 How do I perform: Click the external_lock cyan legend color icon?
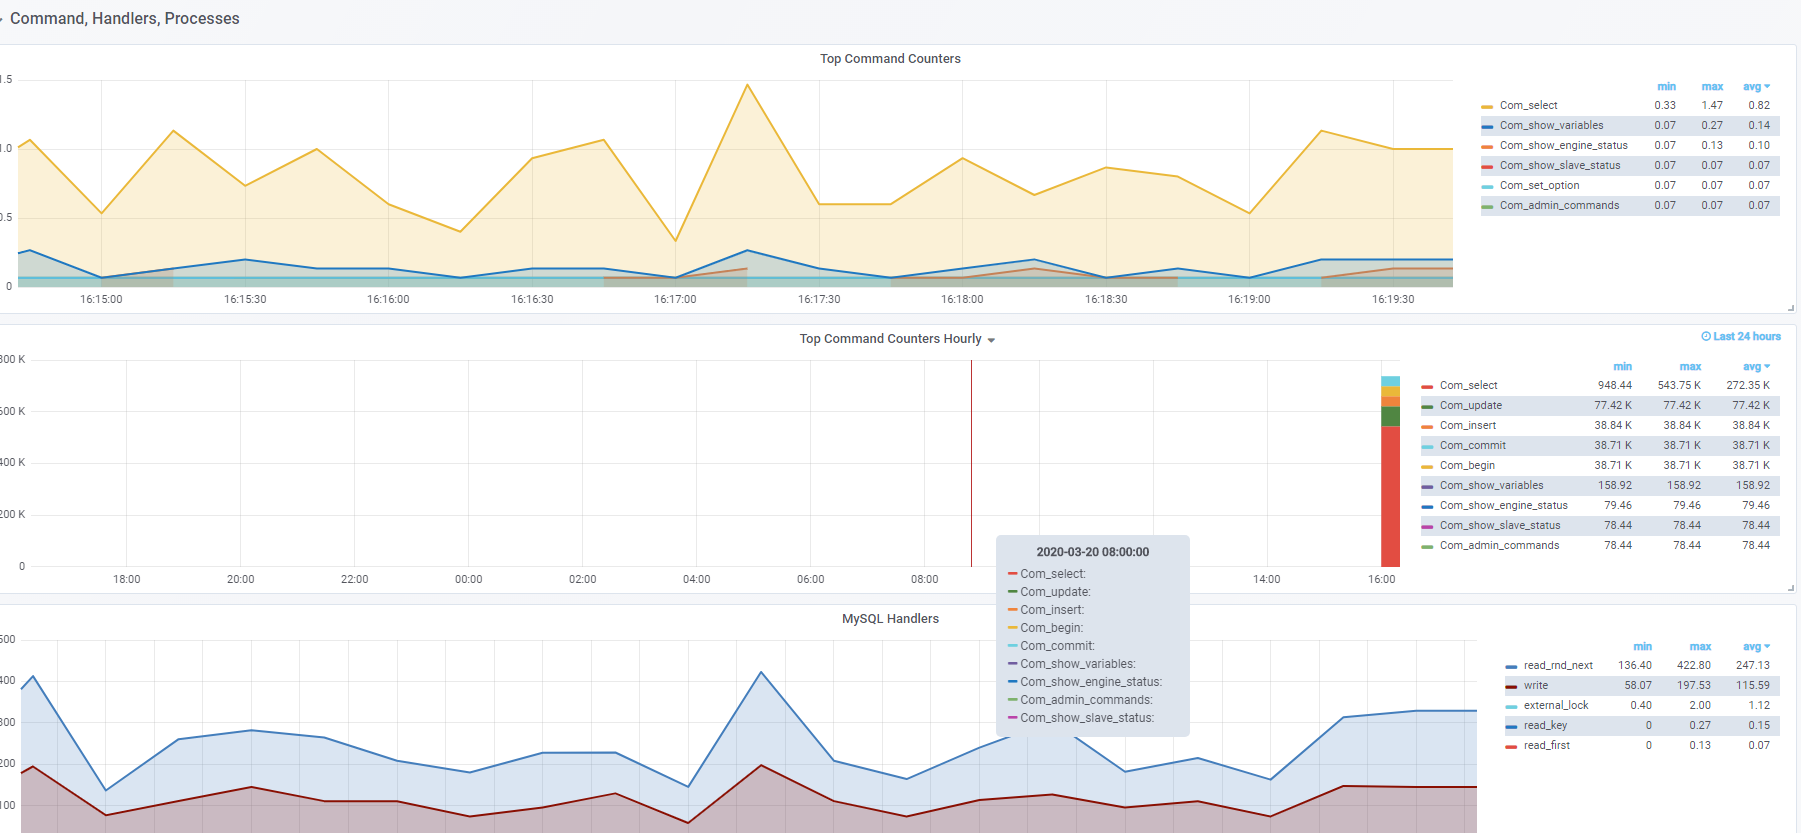(1511, 706)
